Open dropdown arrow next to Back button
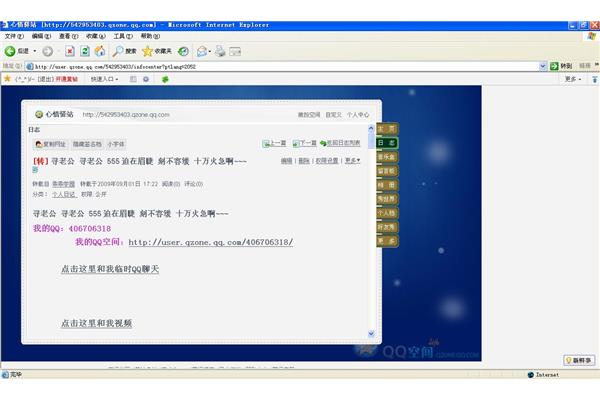Screen dimensions: 600x400 [x=35, y=51]
